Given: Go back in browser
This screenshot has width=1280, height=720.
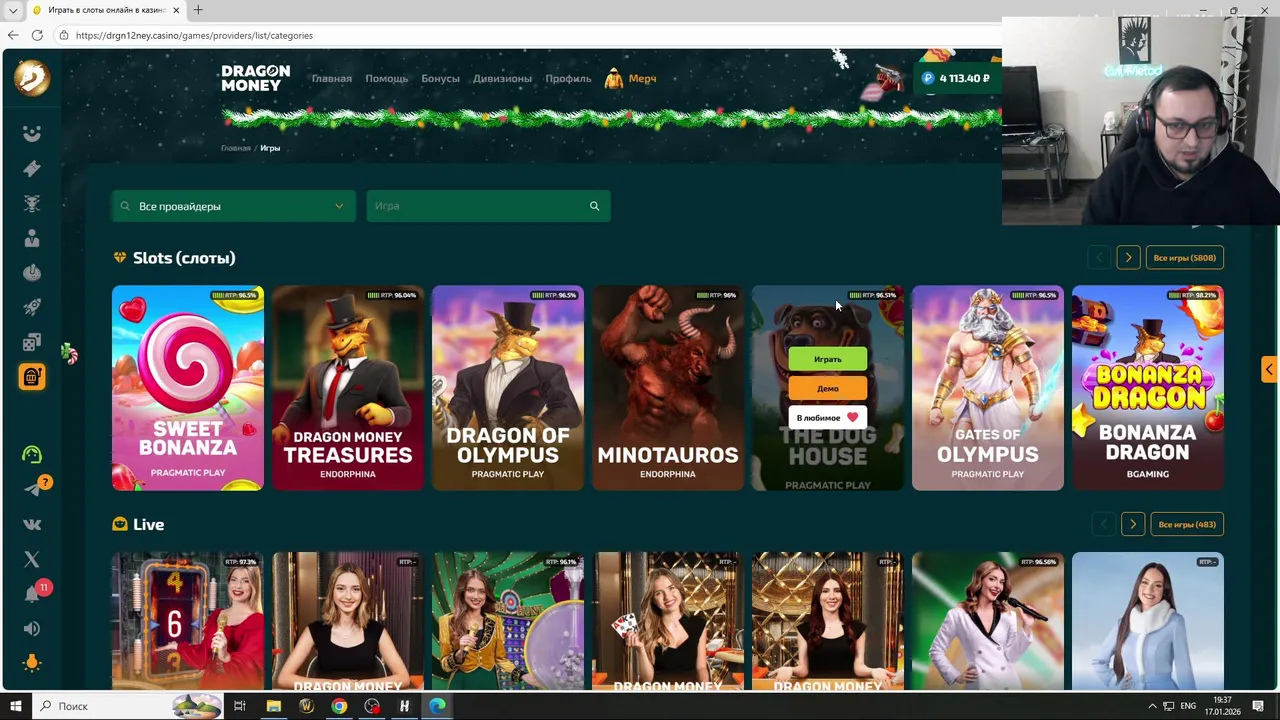Looking at the screenshot, I should pyautogui.click(x=13, y=35).
